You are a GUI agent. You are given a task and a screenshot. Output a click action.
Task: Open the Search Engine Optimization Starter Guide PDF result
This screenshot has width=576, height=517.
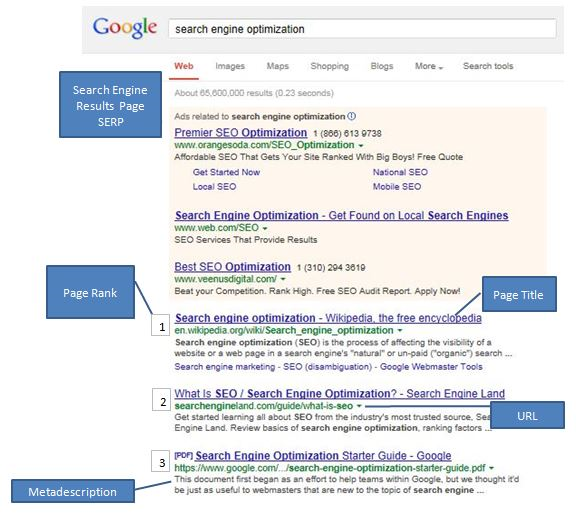[323, 456]
